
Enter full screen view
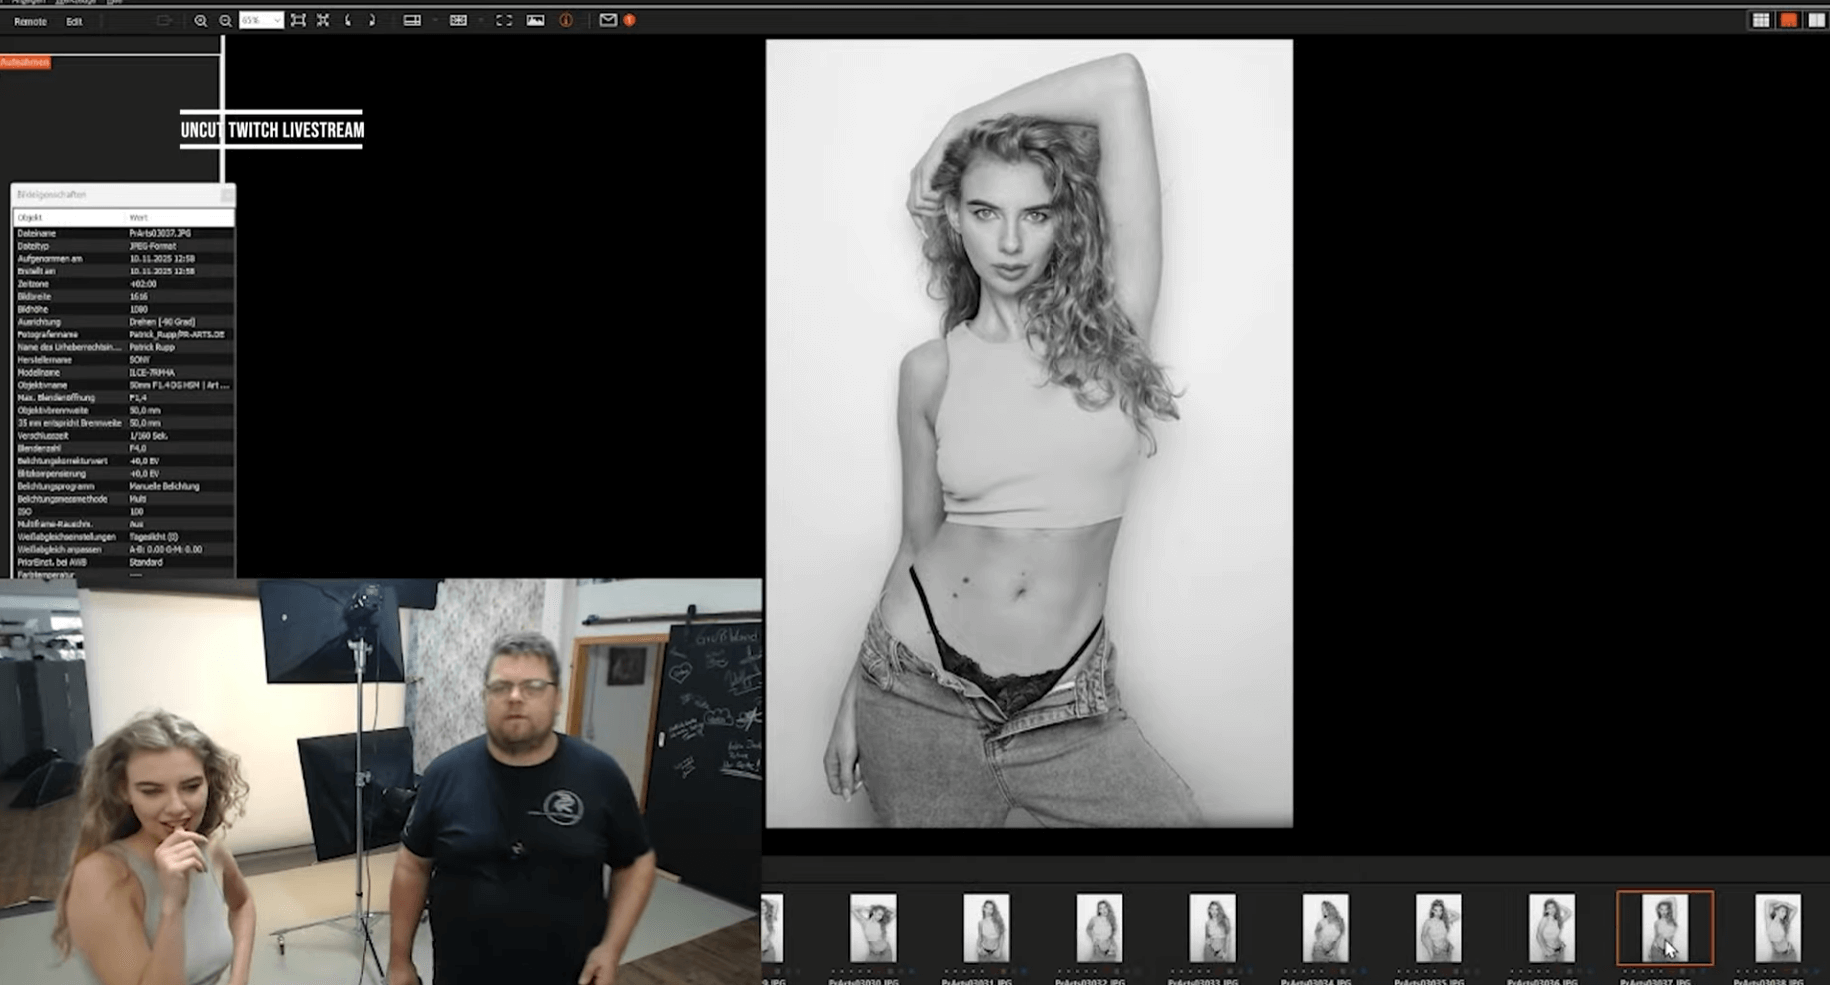504,20
